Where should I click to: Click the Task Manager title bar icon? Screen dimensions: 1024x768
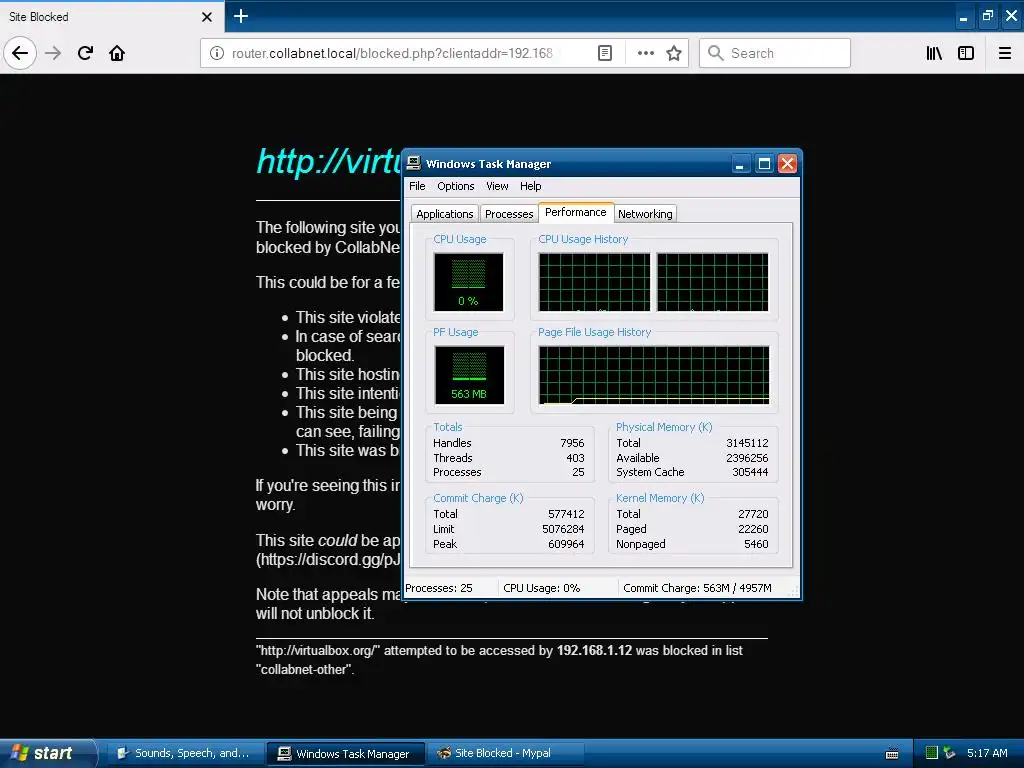click(414, 163)
